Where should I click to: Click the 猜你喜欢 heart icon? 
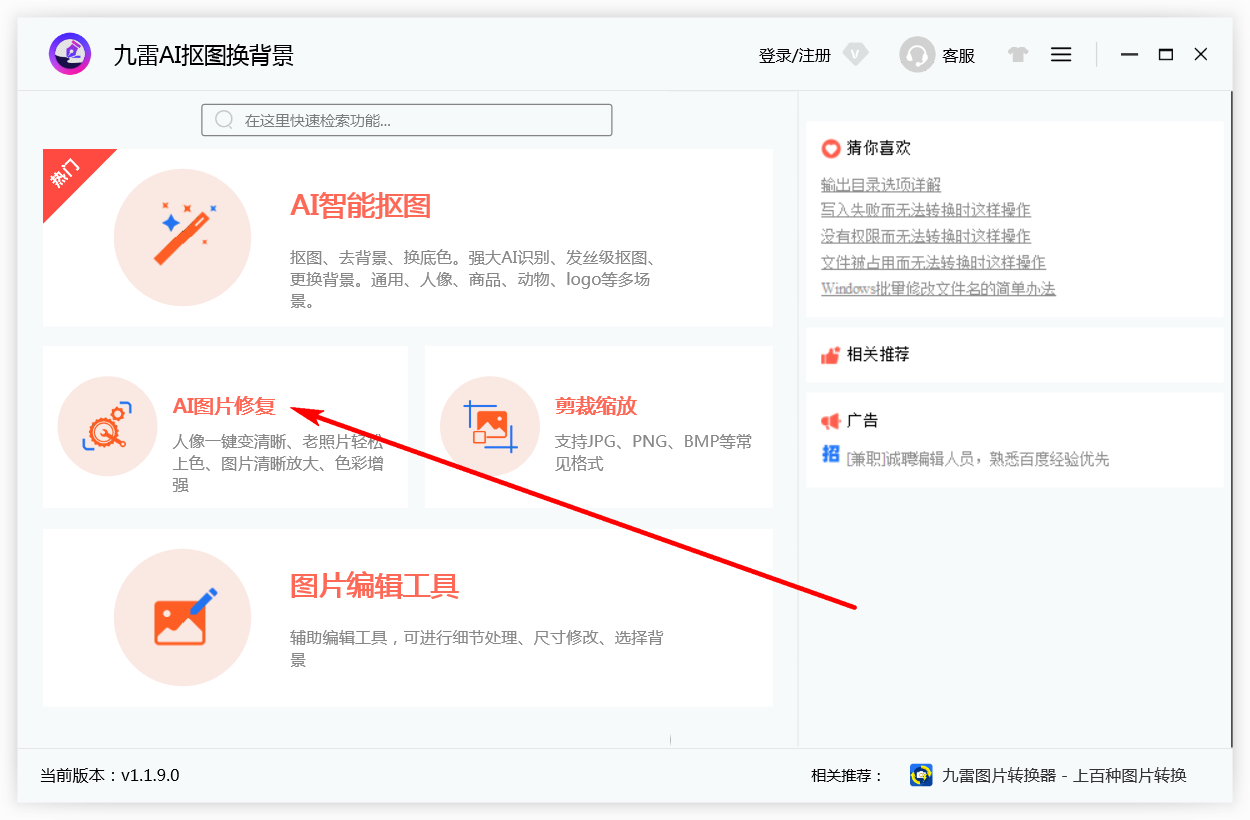click(831, 149)
